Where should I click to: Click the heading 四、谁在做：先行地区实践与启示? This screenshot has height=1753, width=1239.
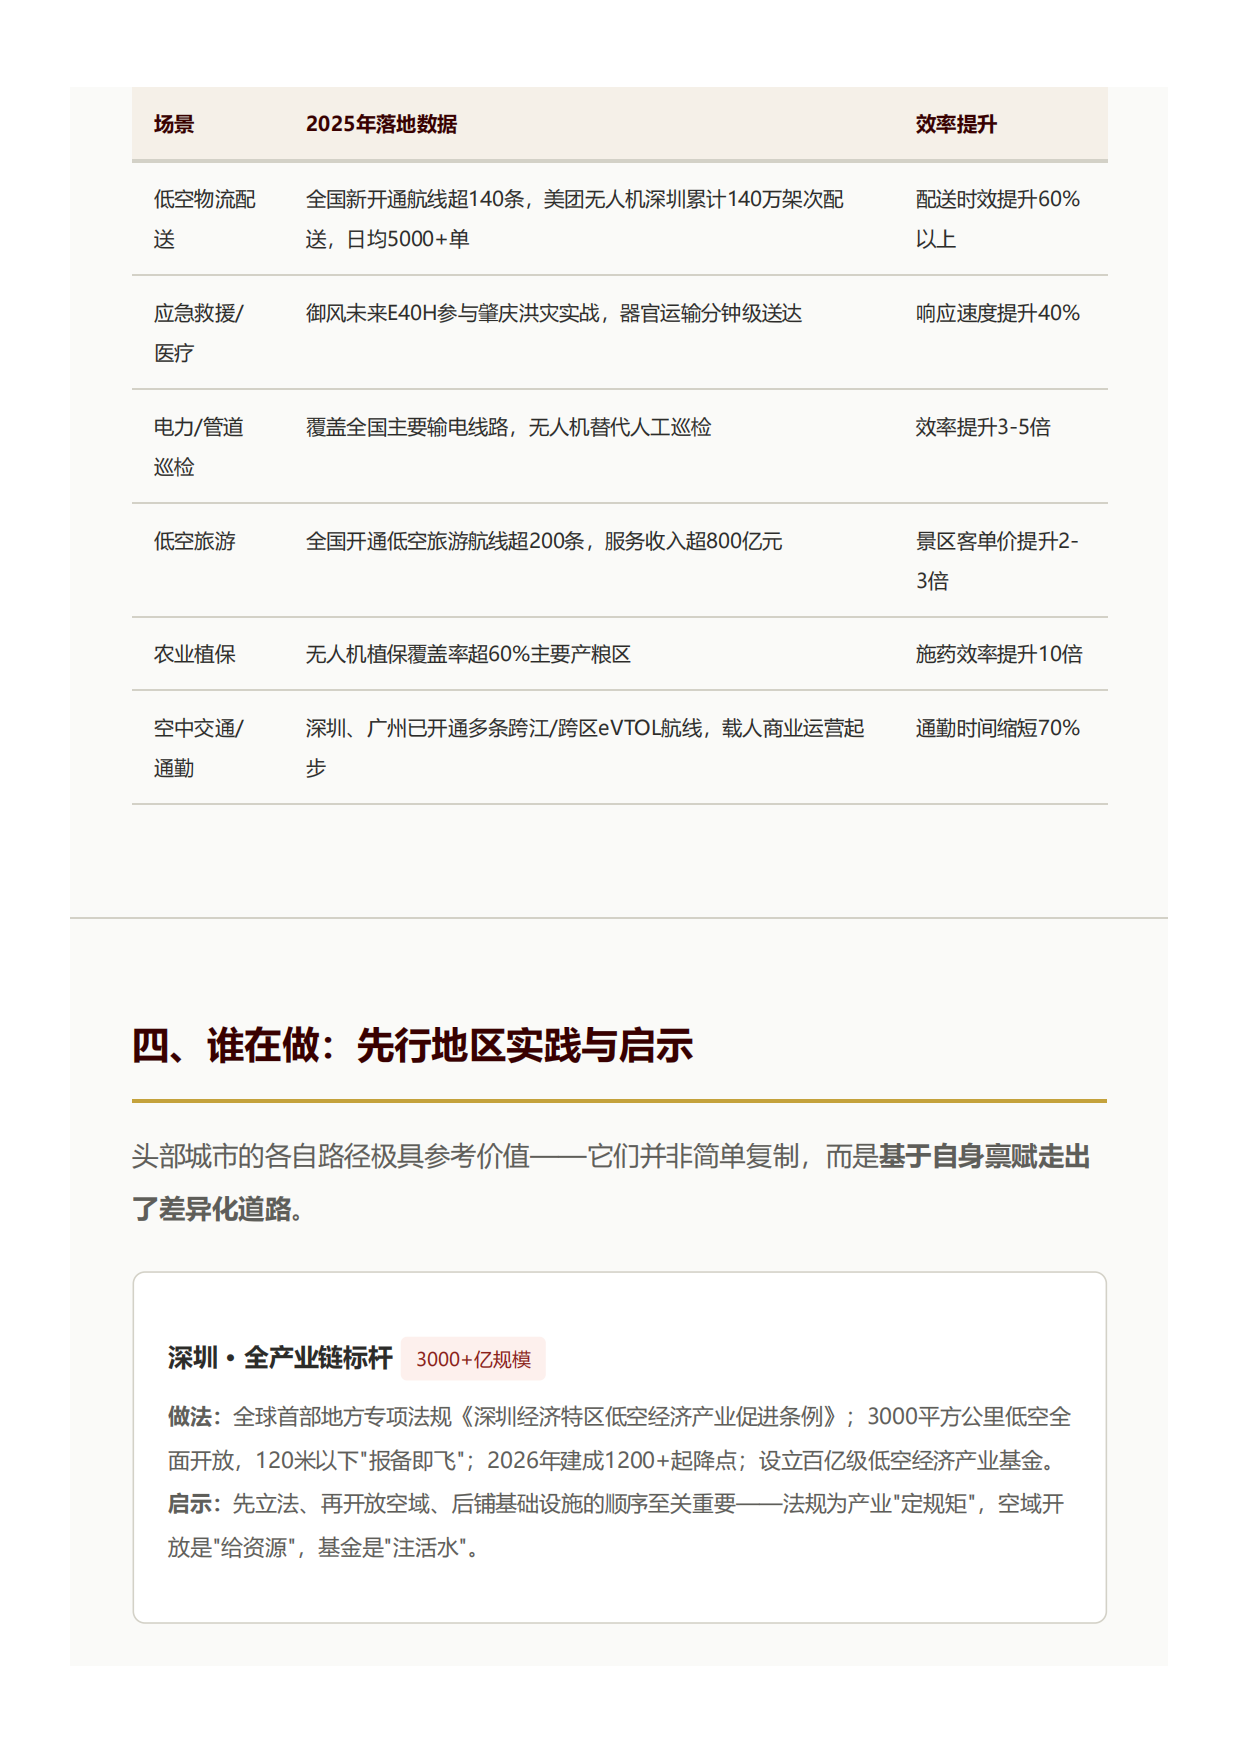point(412,1046)
